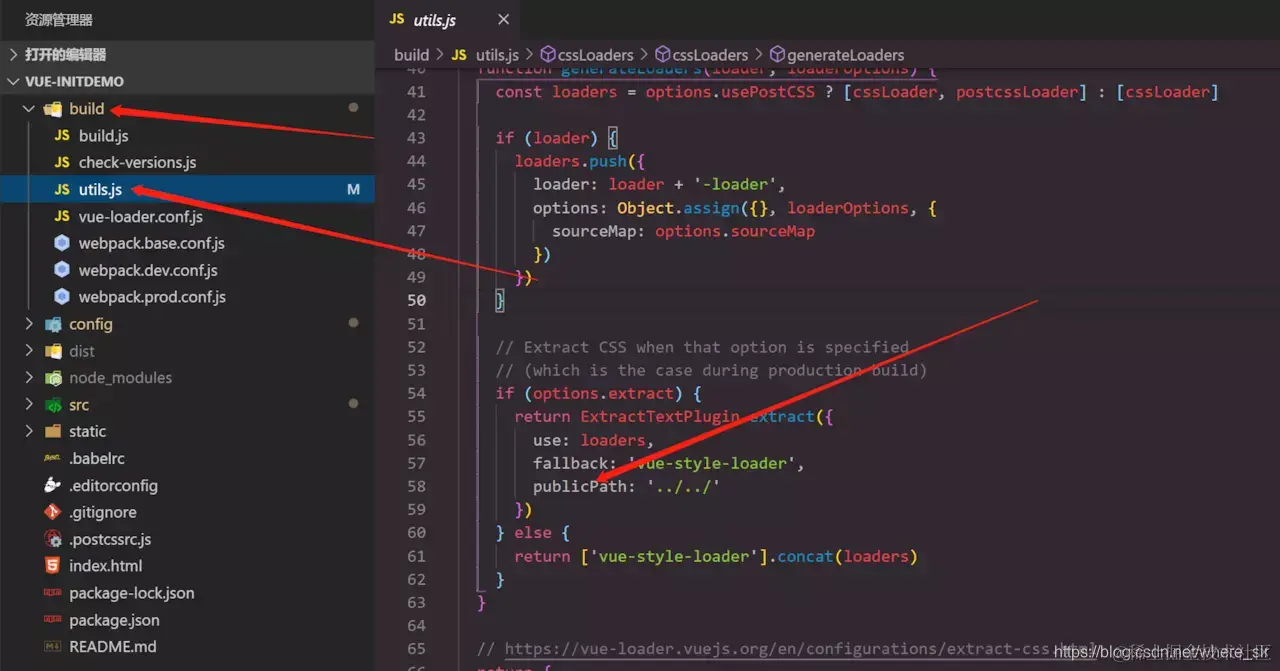Click the build folder icon

click(53, 109)
